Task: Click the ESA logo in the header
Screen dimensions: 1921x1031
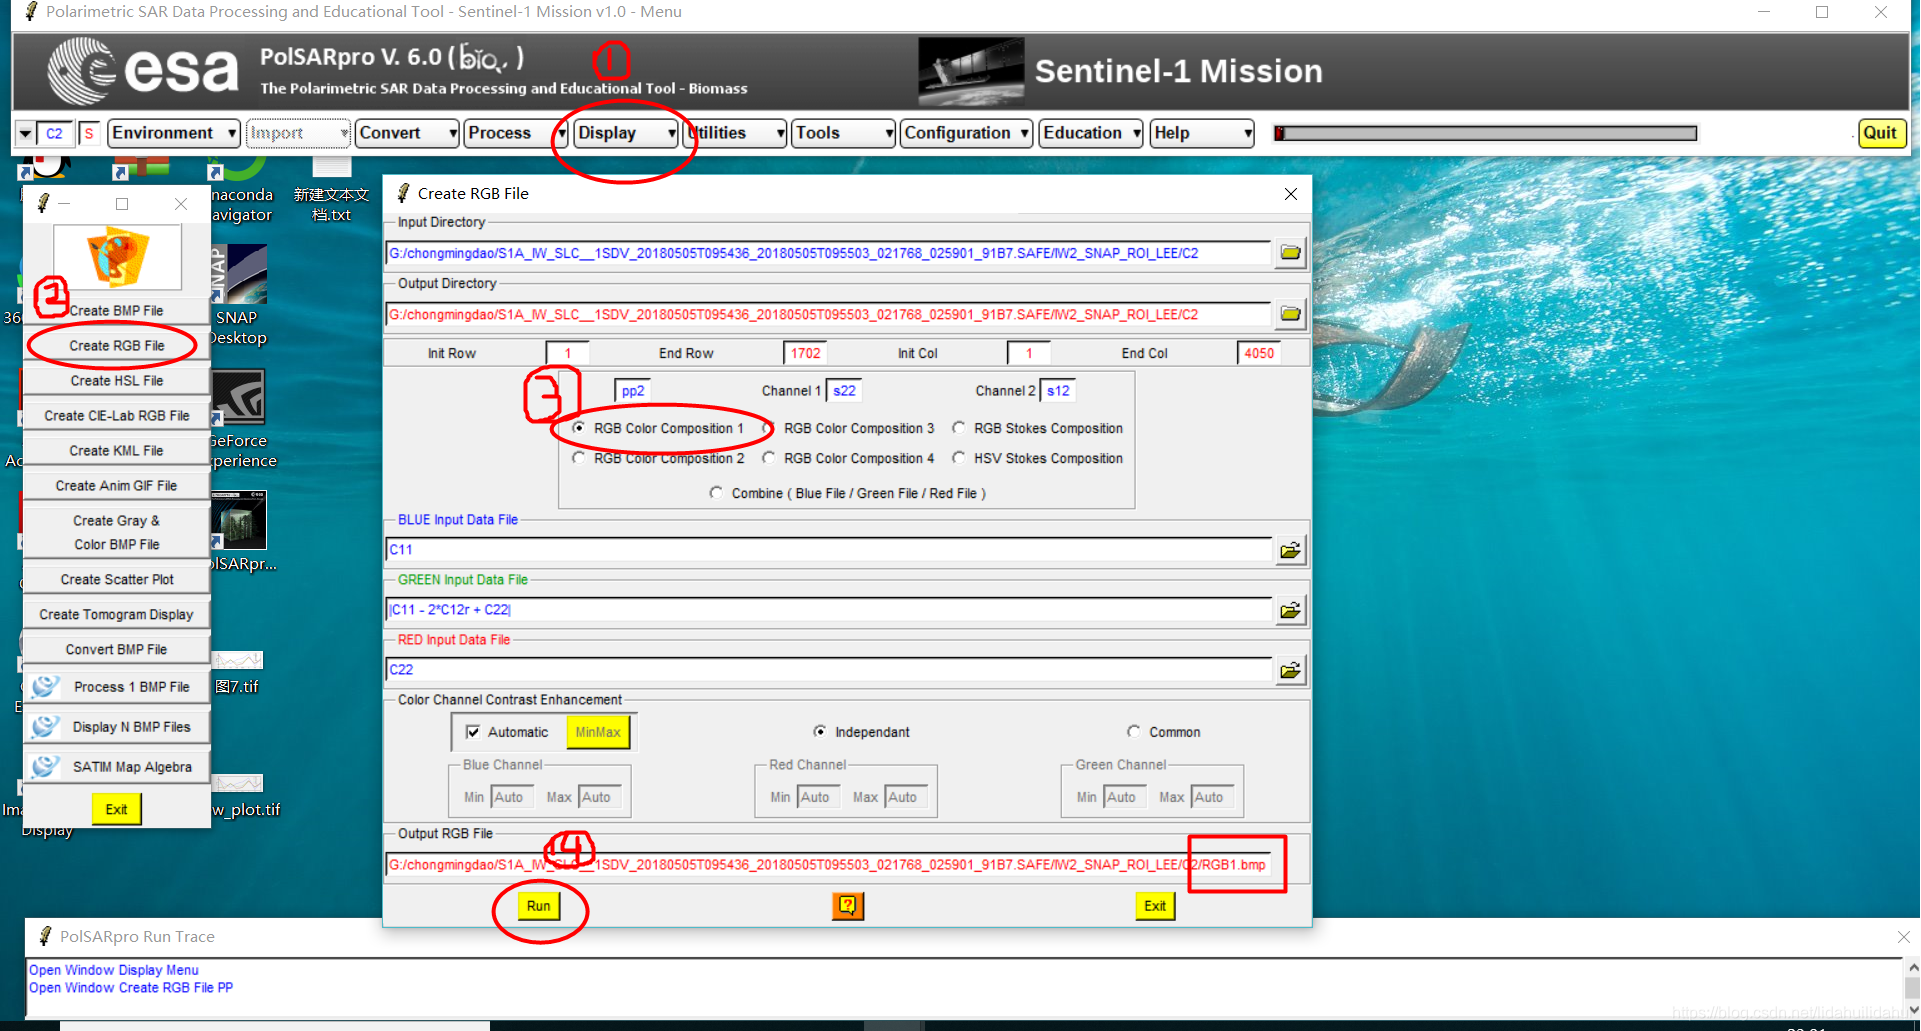Action: click(143, 70)
